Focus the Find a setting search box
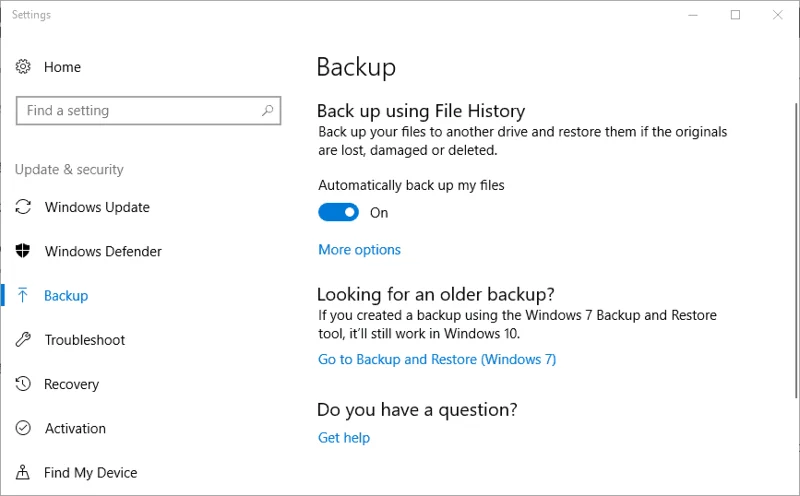This screenshot has width=800, height=496. tap(148, 110)
